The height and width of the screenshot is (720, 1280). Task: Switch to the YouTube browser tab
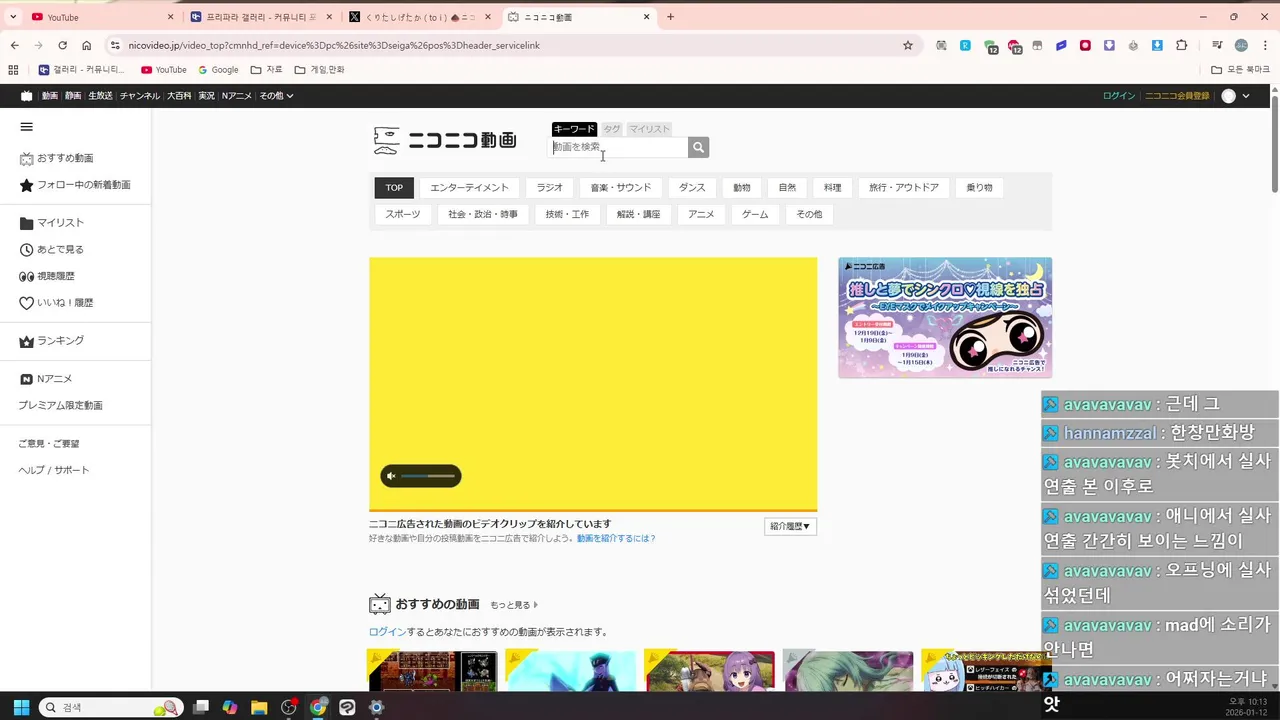[x=100, y=17]
